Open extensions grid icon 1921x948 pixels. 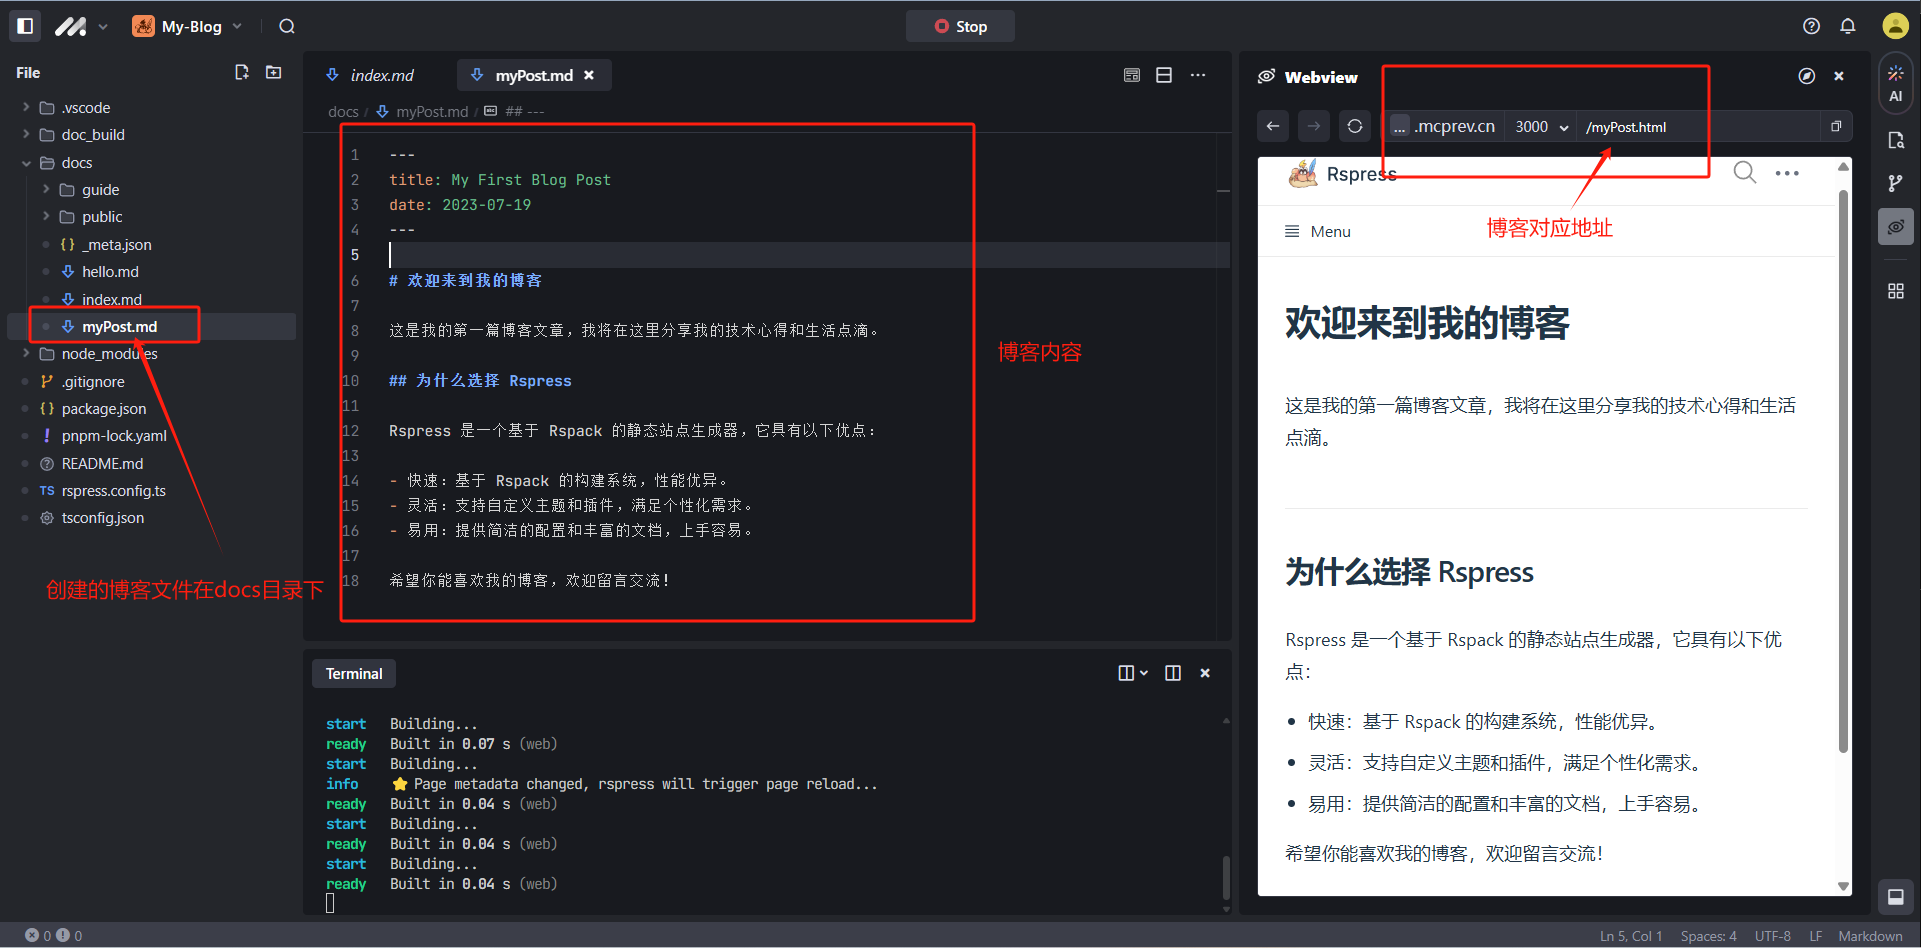pos(1895,291)
